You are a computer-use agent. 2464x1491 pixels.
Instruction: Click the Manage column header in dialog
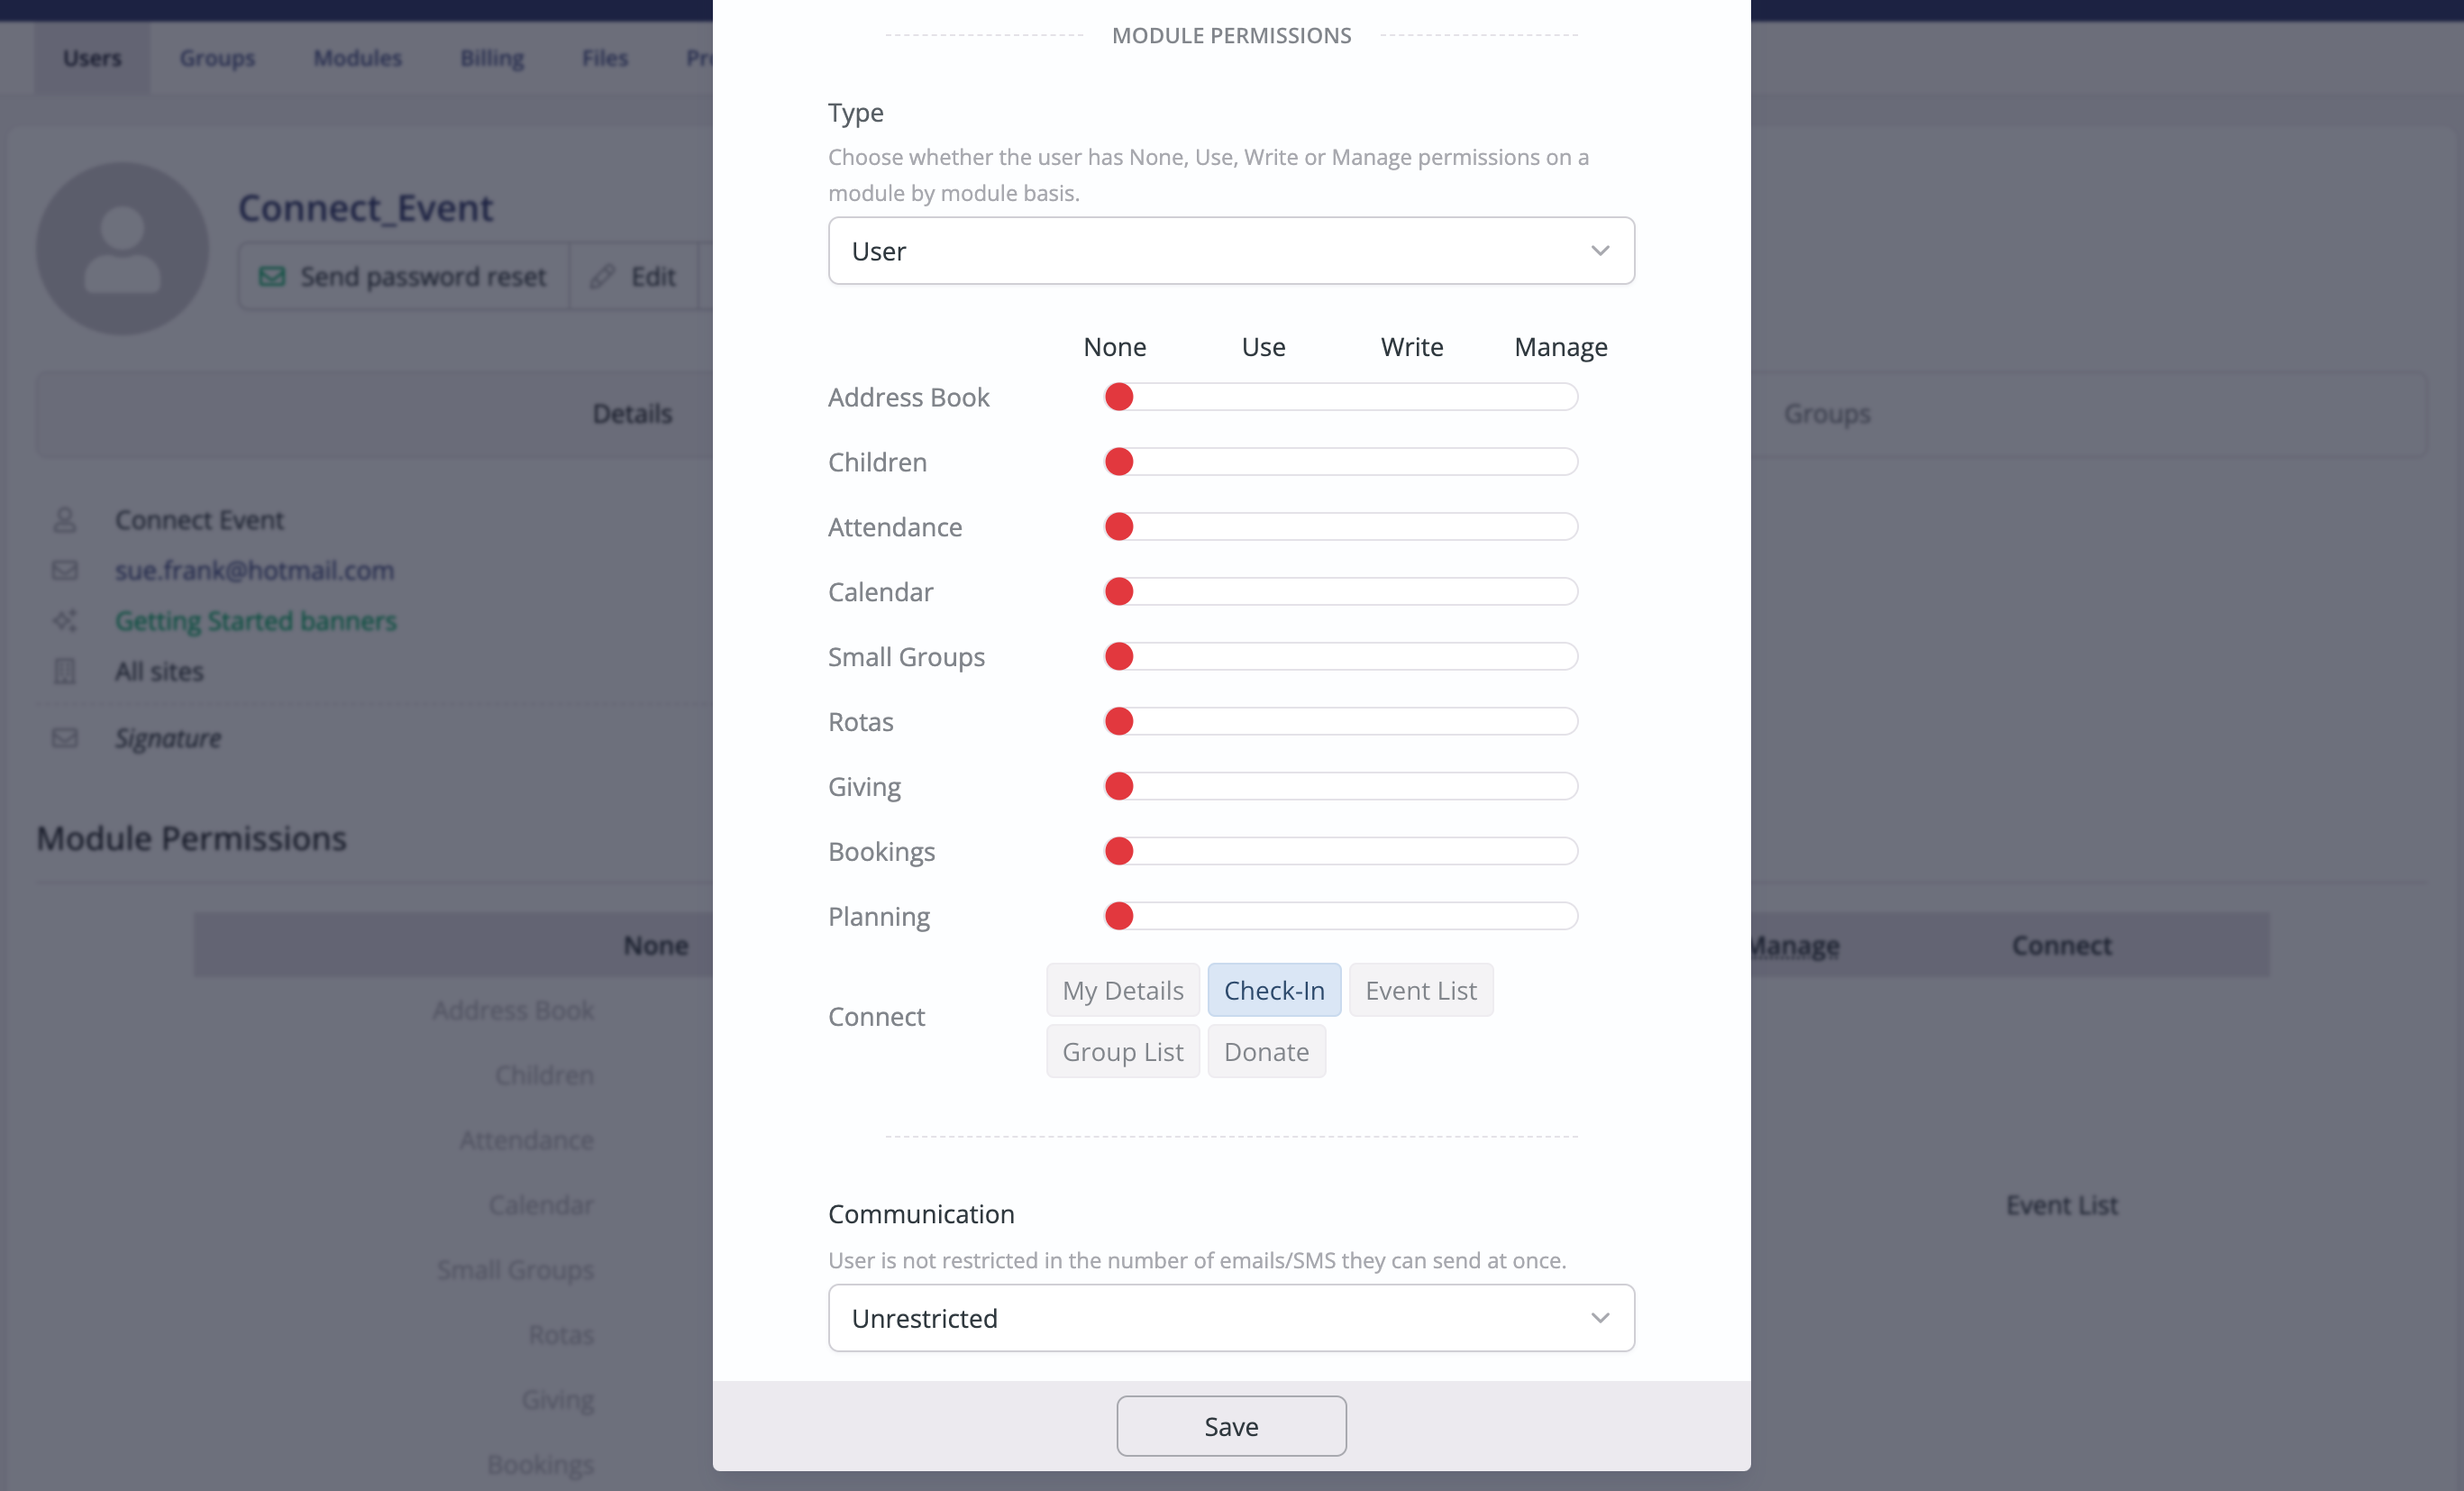point(1561,347)
